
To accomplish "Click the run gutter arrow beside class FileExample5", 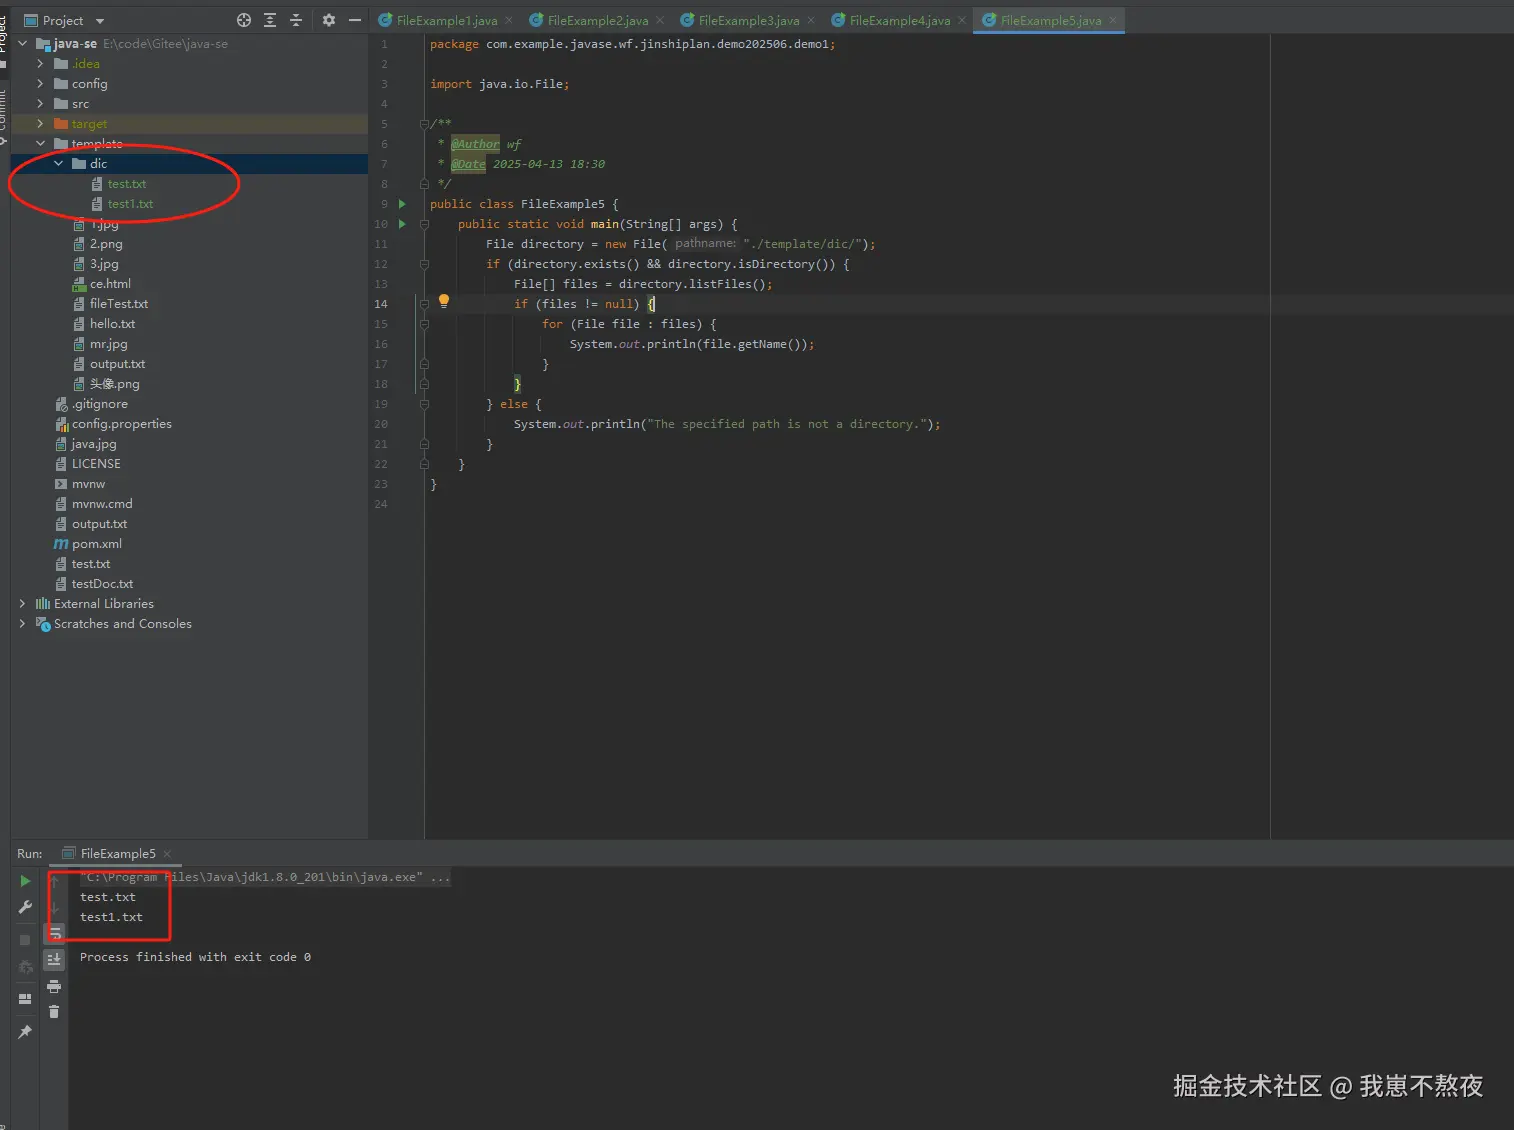I will (x=403, y=204).
